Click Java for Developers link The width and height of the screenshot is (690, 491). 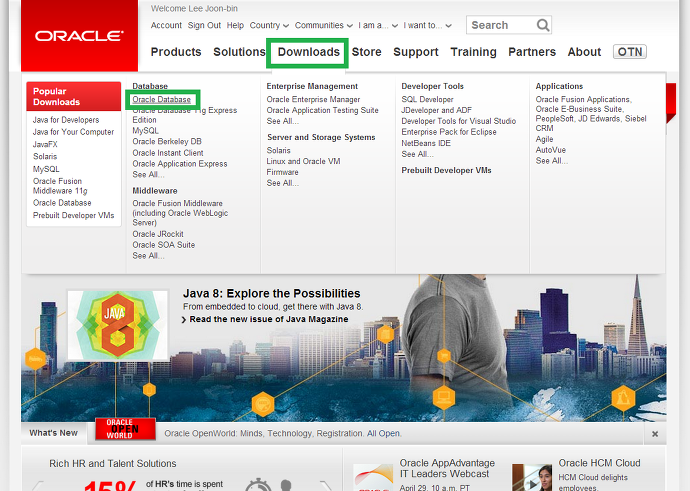(x=66, y=120)
